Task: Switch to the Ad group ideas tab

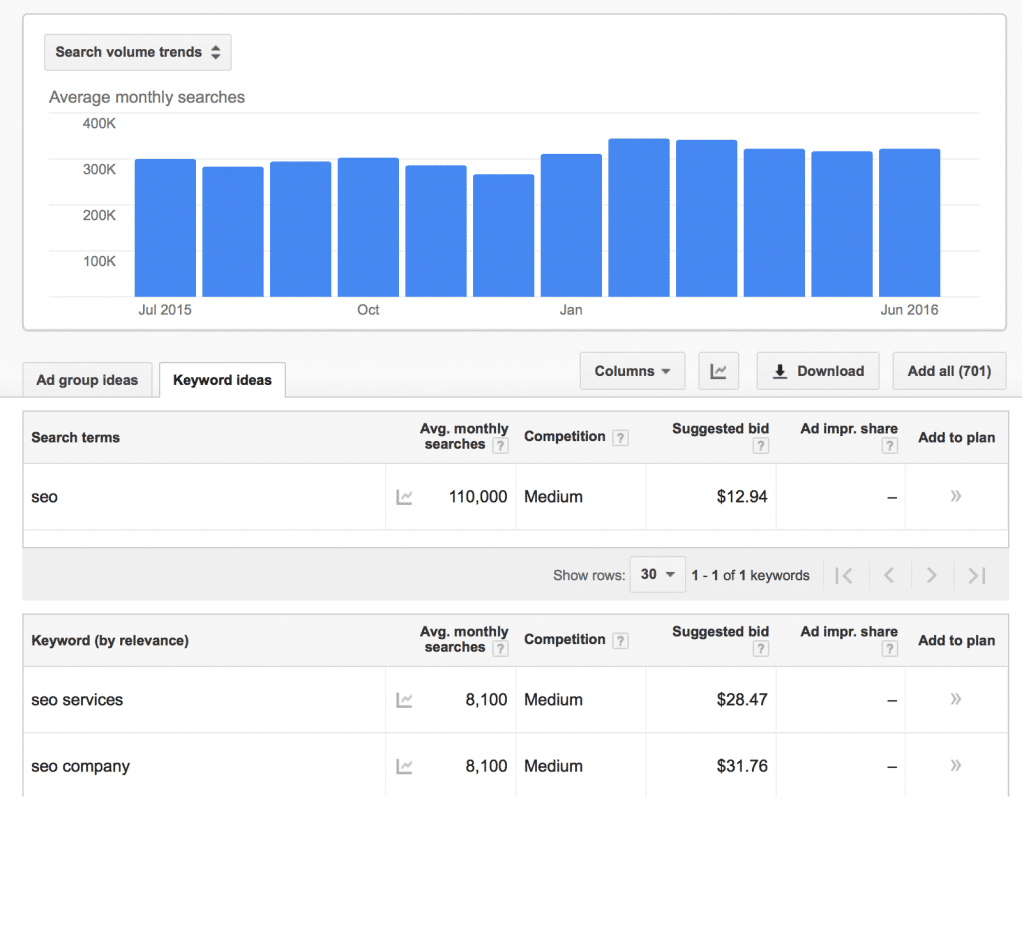Action: click(87, 380)
